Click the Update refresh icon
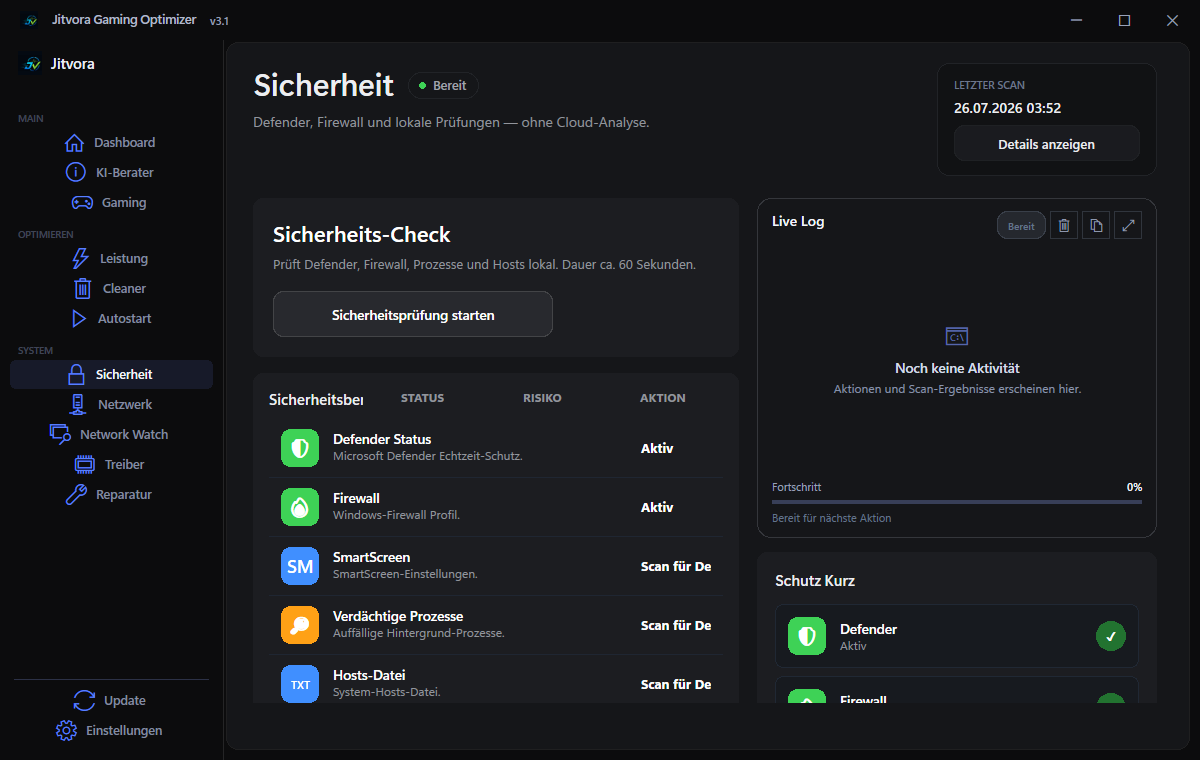This screenshot has width=1200, height=760. (85, 700)
